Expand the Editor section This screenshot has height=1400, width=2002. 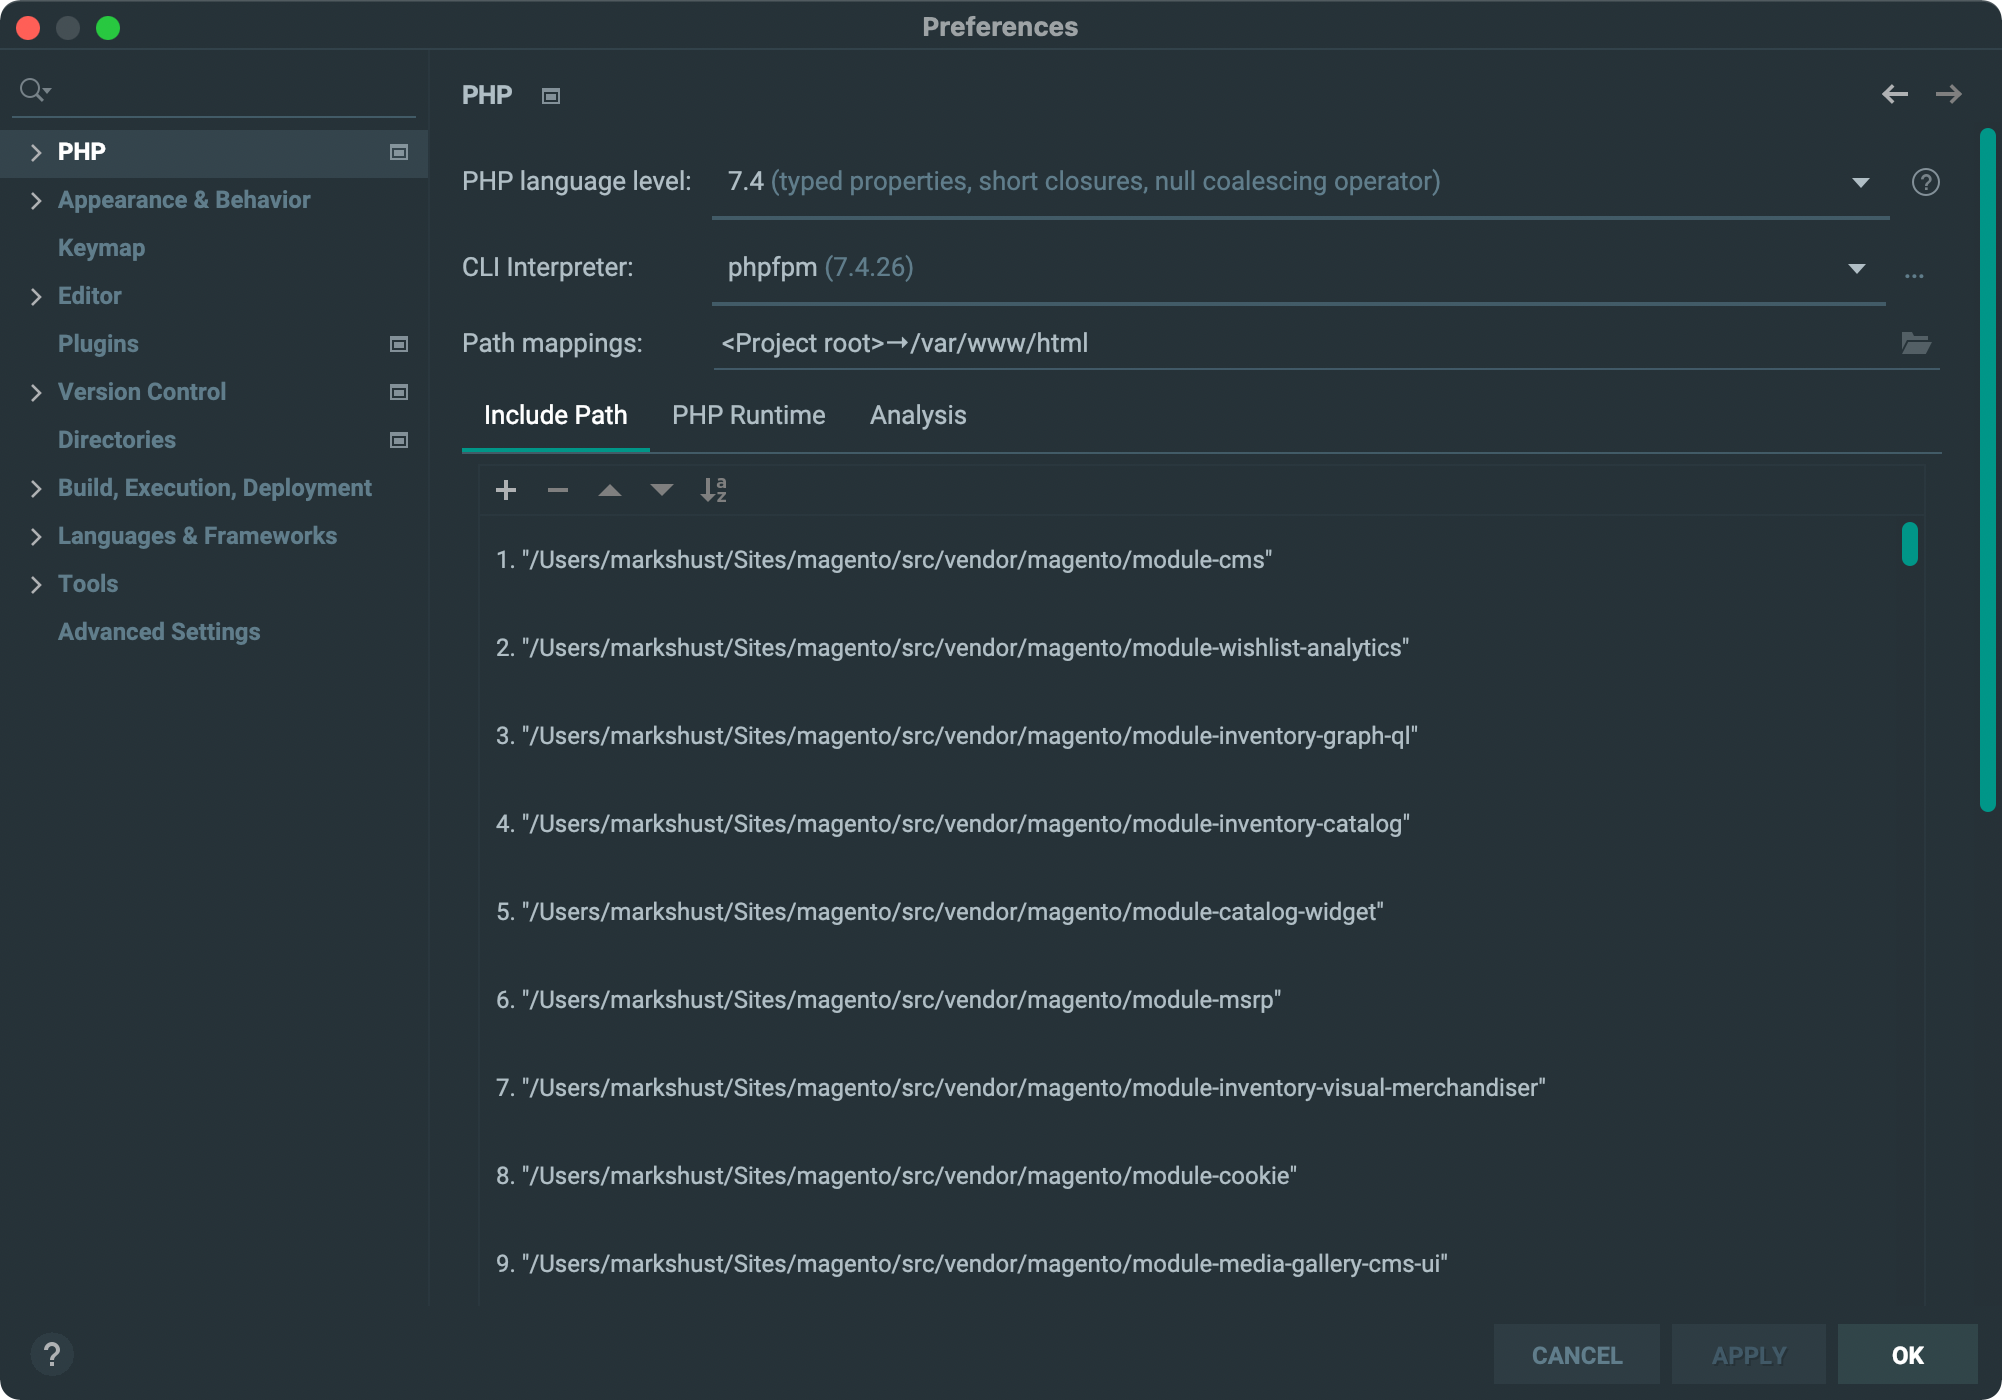pos(36,296)
